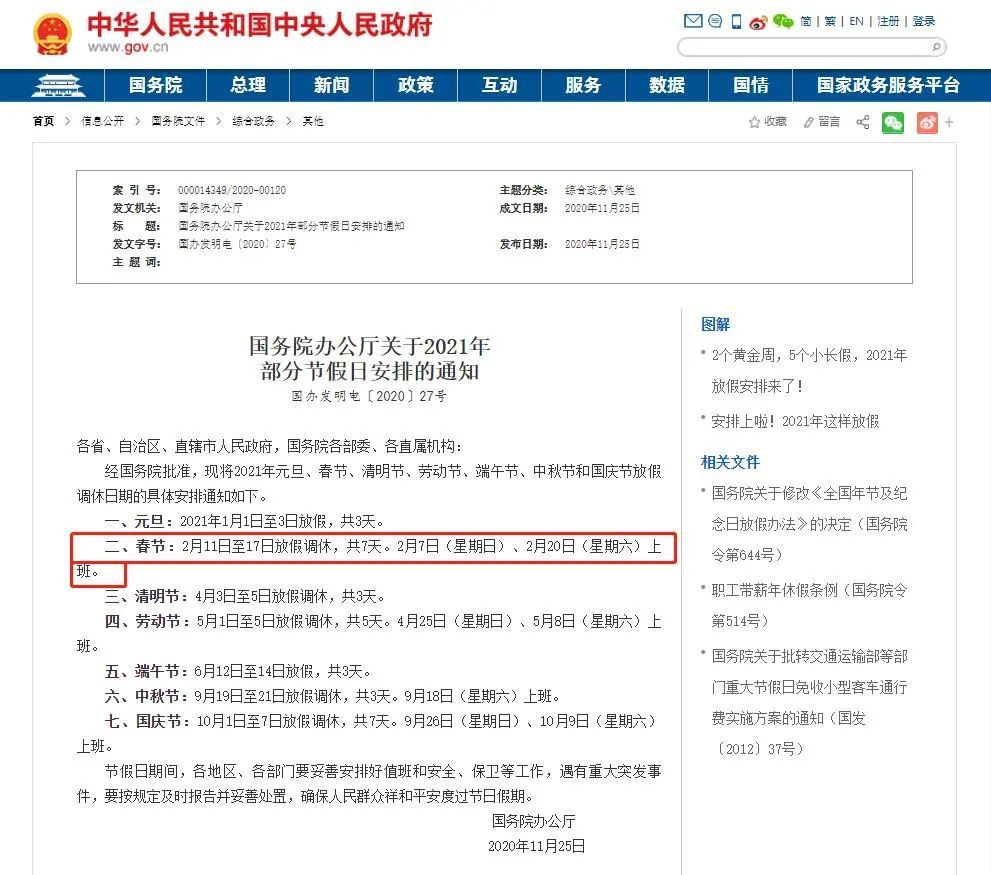Open the 新闻 navigation menu

tap(331, 86)
